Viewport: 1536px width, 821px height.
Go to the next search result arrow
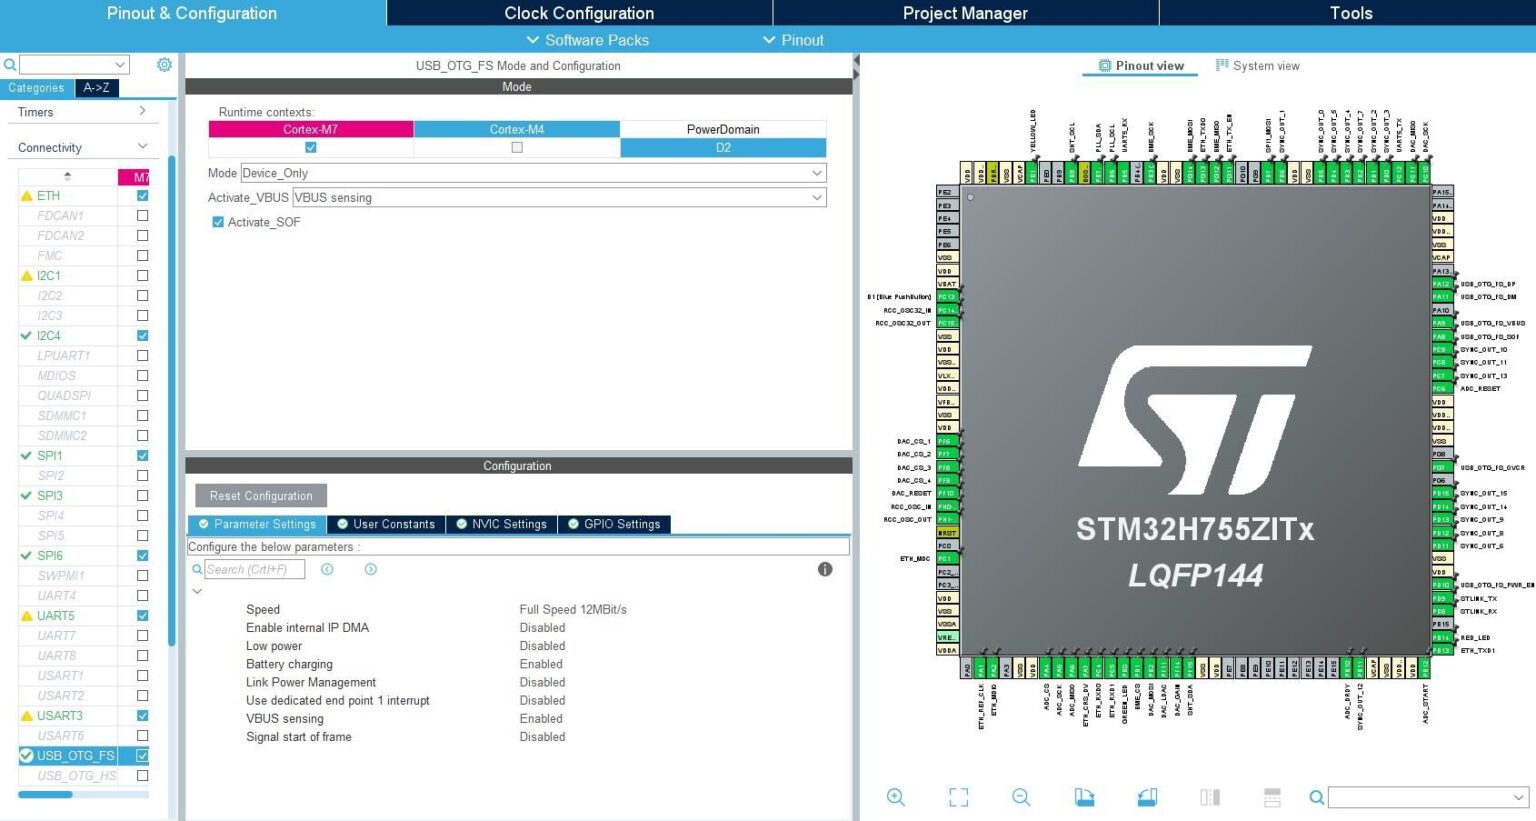[371, 569]
